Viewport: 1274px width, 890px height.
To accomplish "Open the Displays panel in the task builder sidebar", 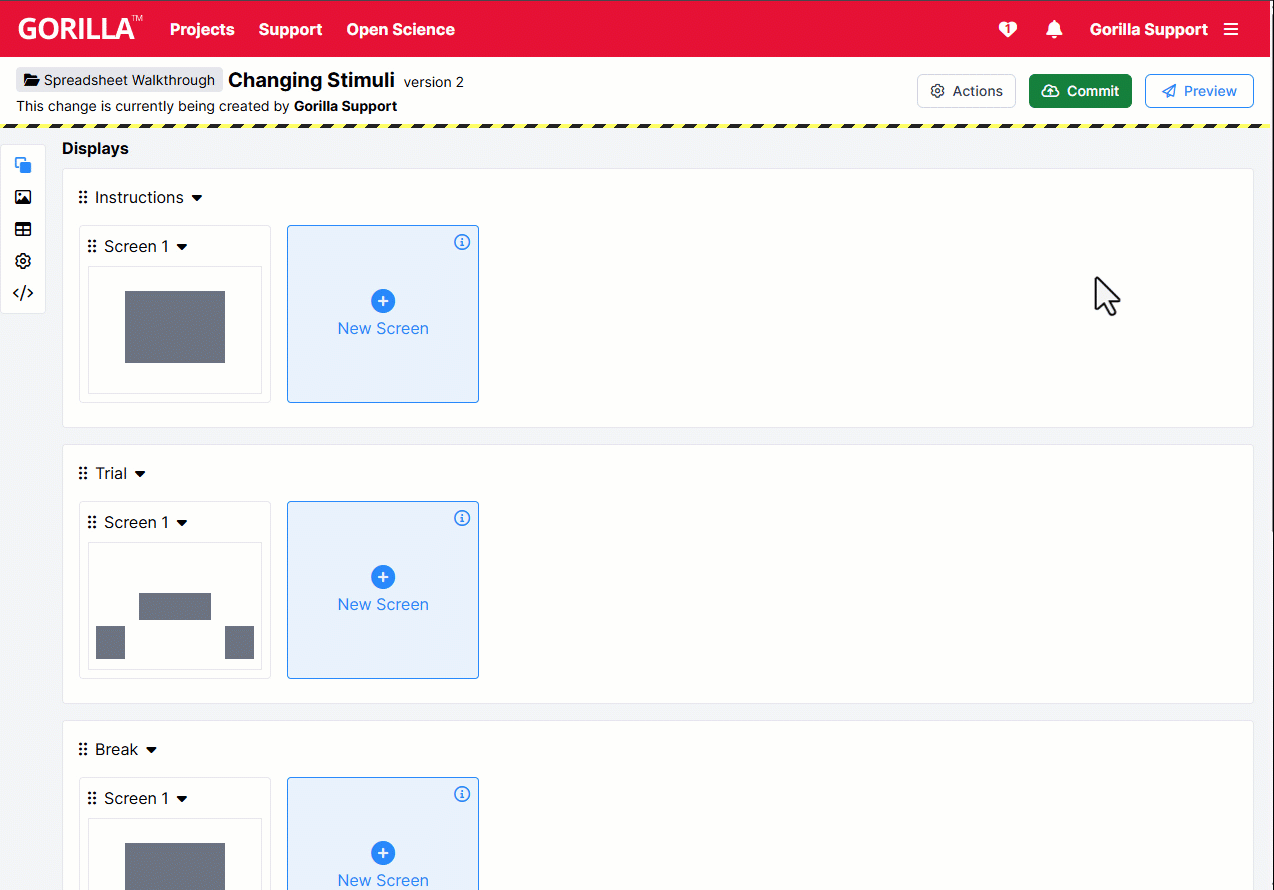I will coord(22,165).
